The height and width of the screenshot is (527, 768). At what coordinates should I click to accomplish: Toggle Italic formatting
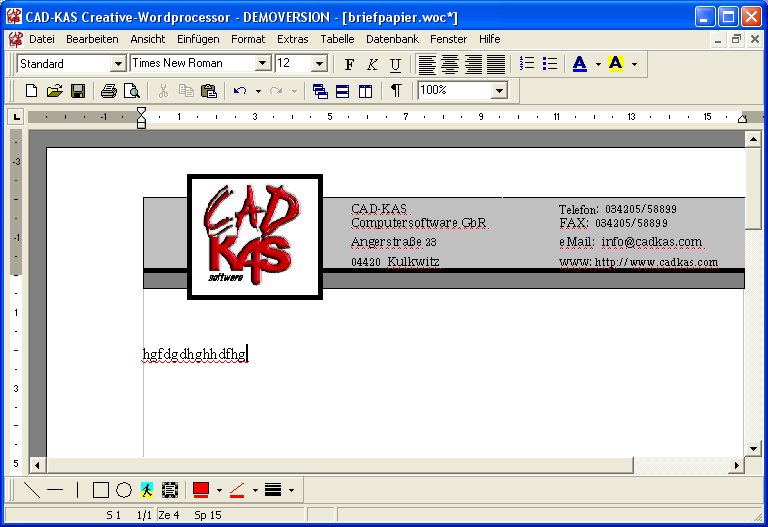click(372, 64)
